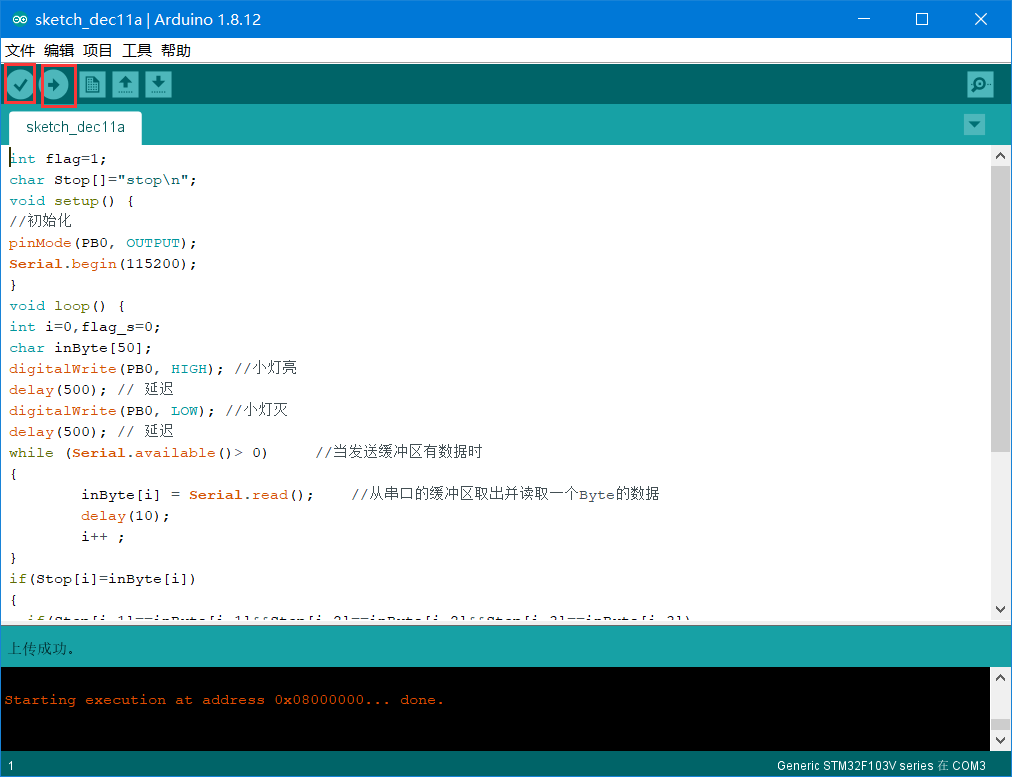This screenshot has height=777, width=1012.
Task: Click the console scrollbar down arrow
Action: click(x=1000, y=740)
